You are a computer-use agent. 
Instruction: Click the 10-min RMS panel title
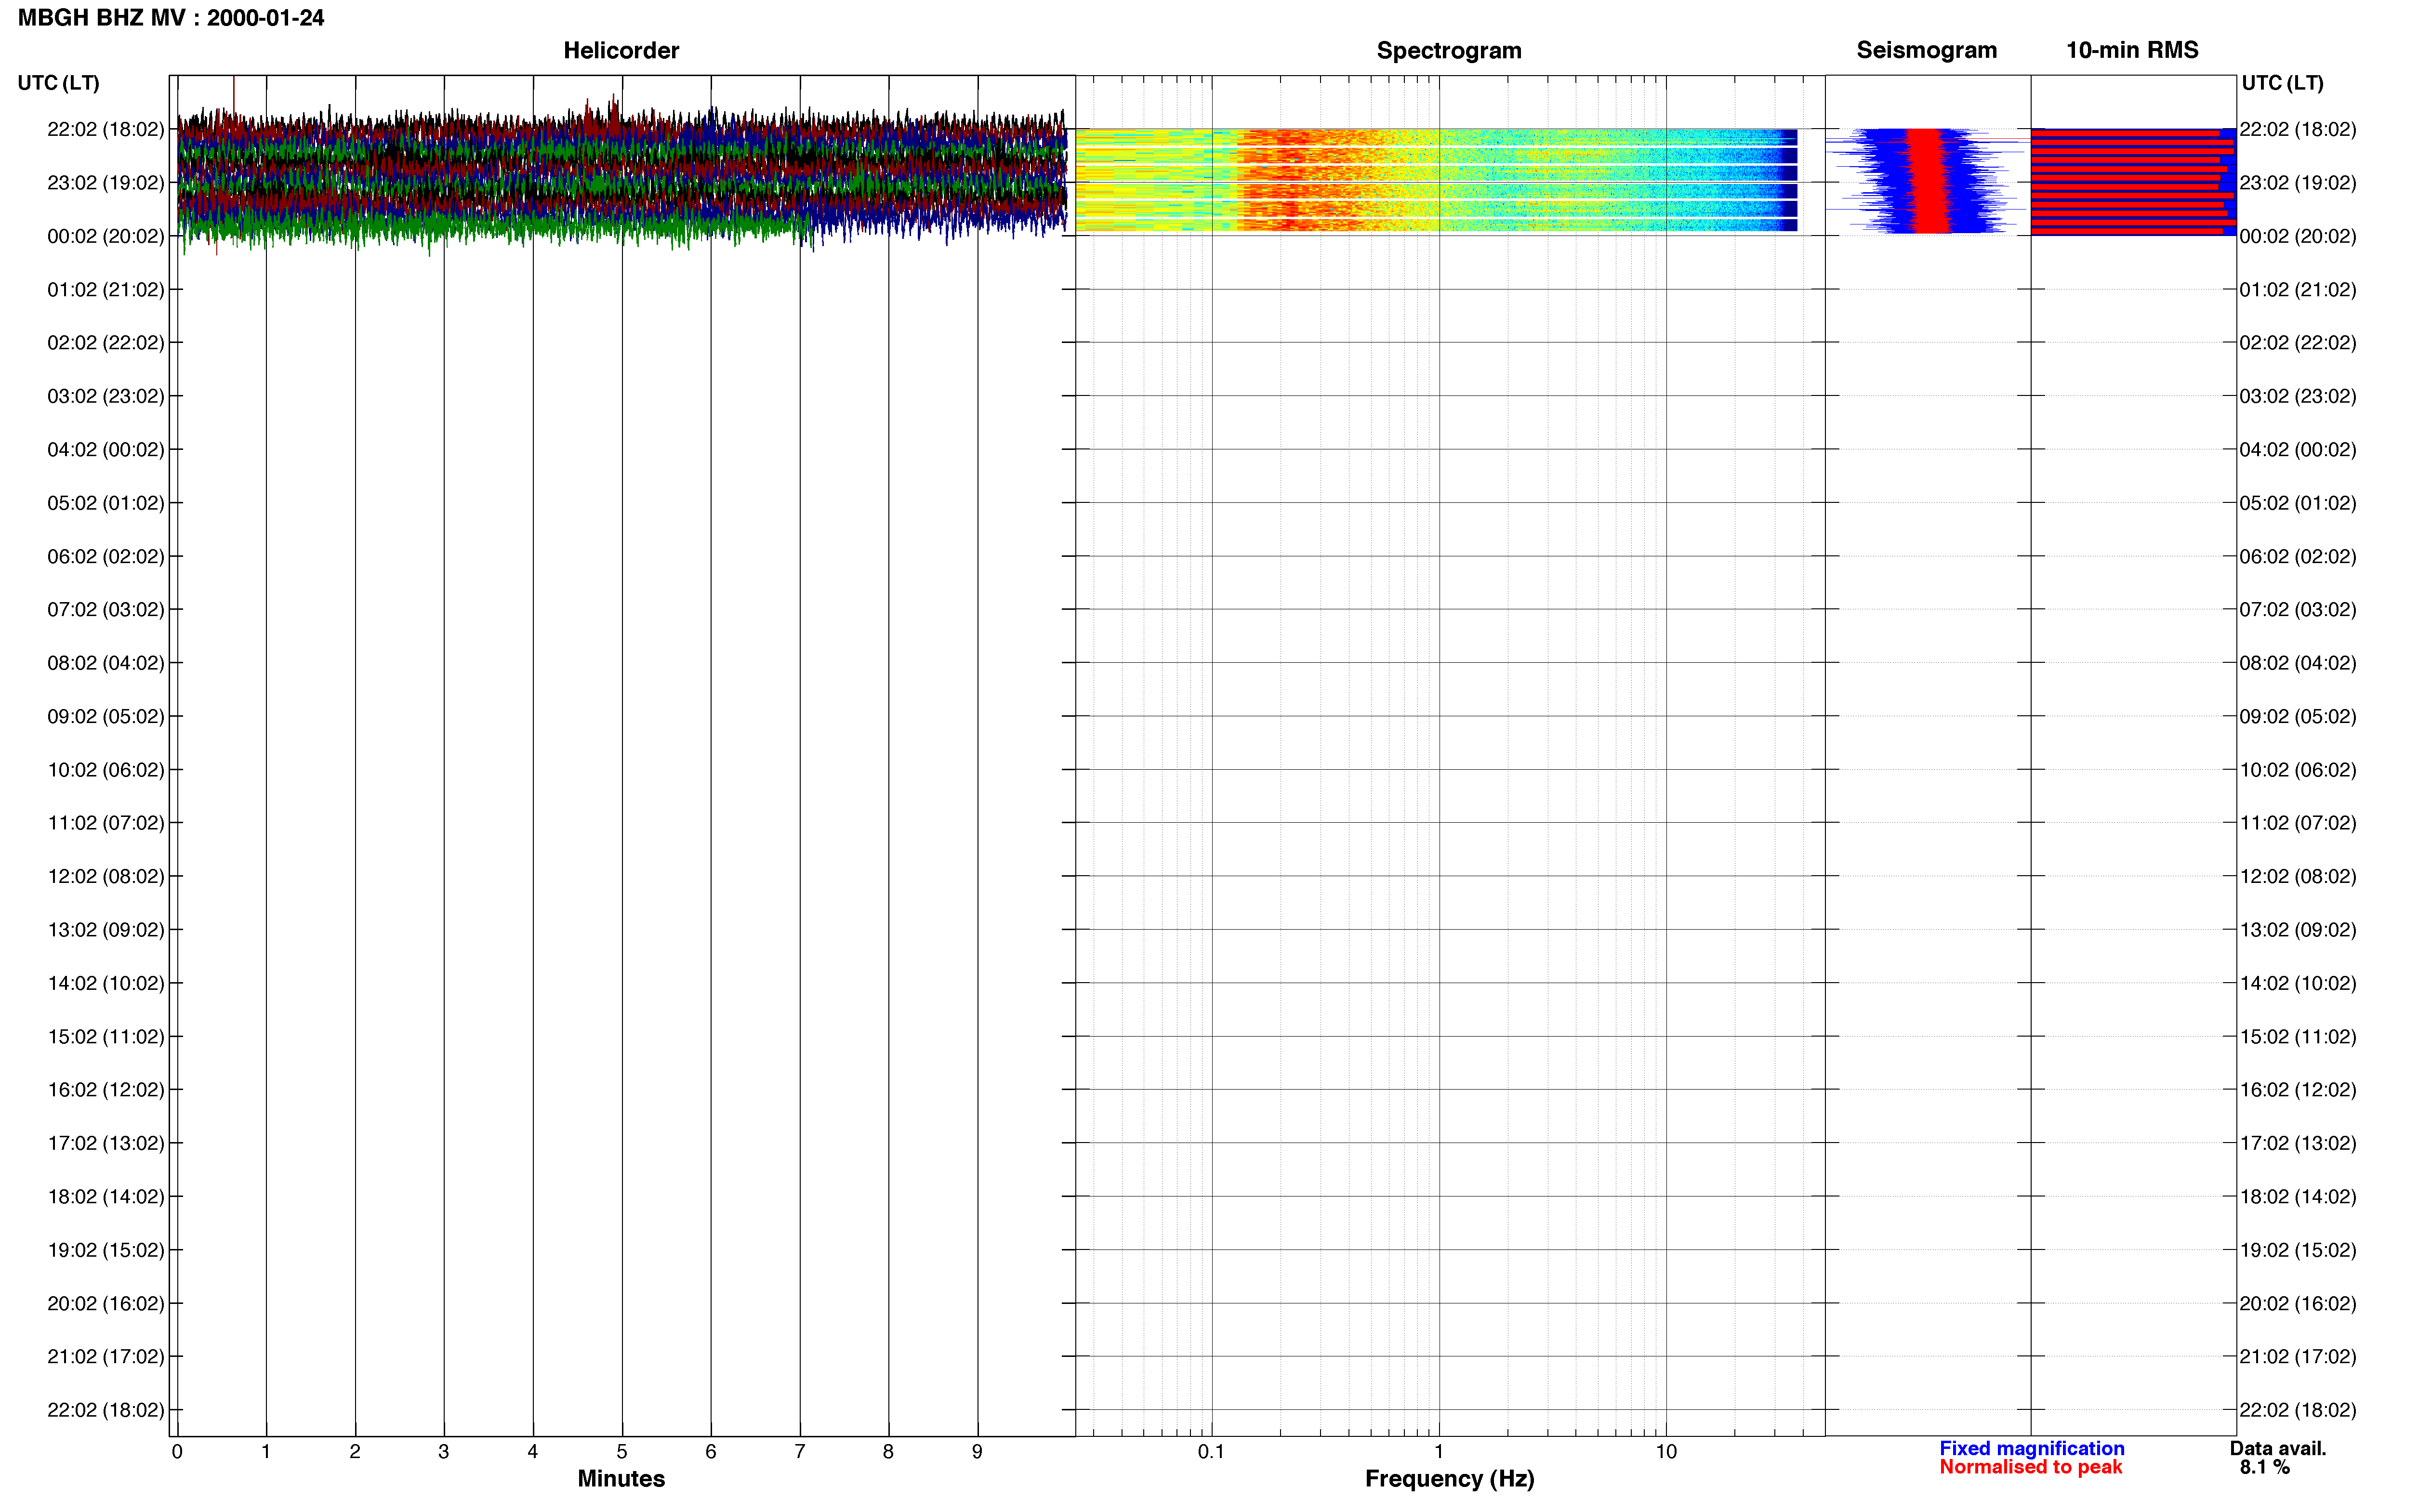2132,50
